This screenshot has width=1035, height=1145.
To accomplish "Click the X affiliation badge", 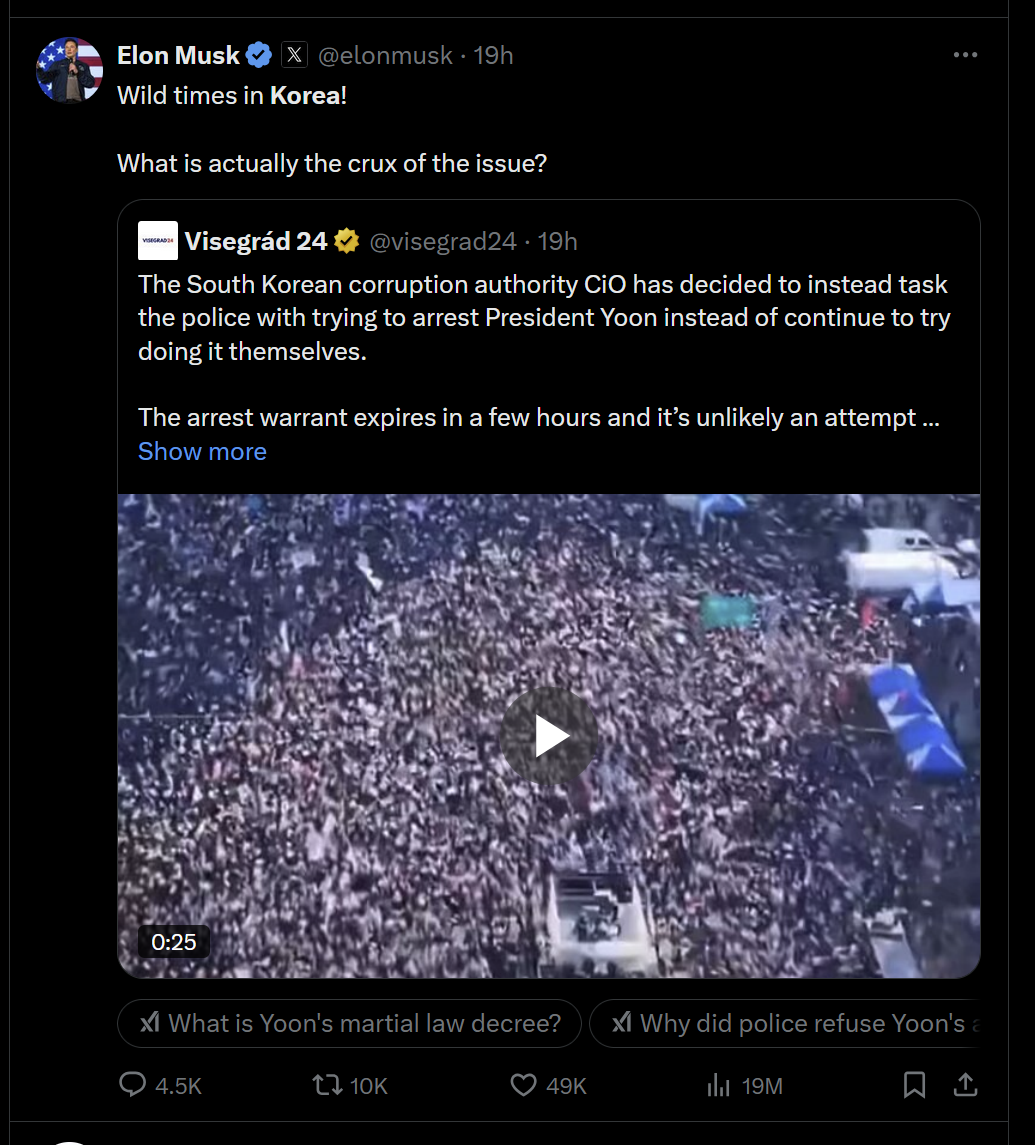I will (x=294, y=56).
